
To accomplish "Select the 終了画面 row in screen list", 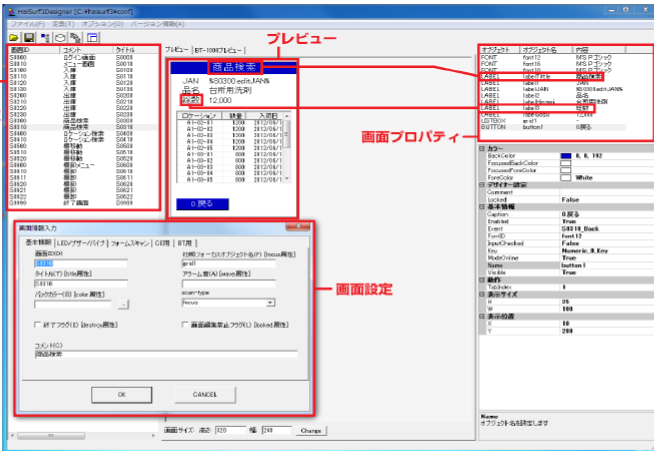I will [83, 203].
